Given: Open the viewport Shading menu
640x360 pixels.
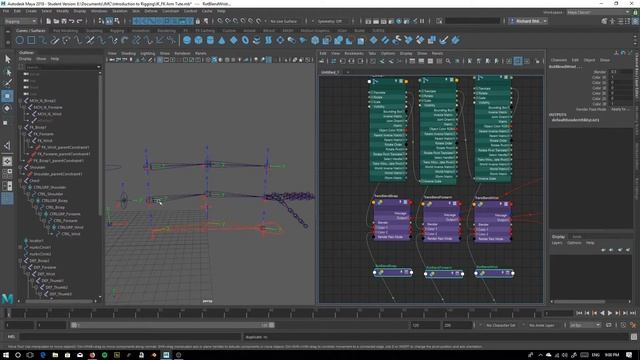Looking at the screenshot, I should (x=128, y=53).
